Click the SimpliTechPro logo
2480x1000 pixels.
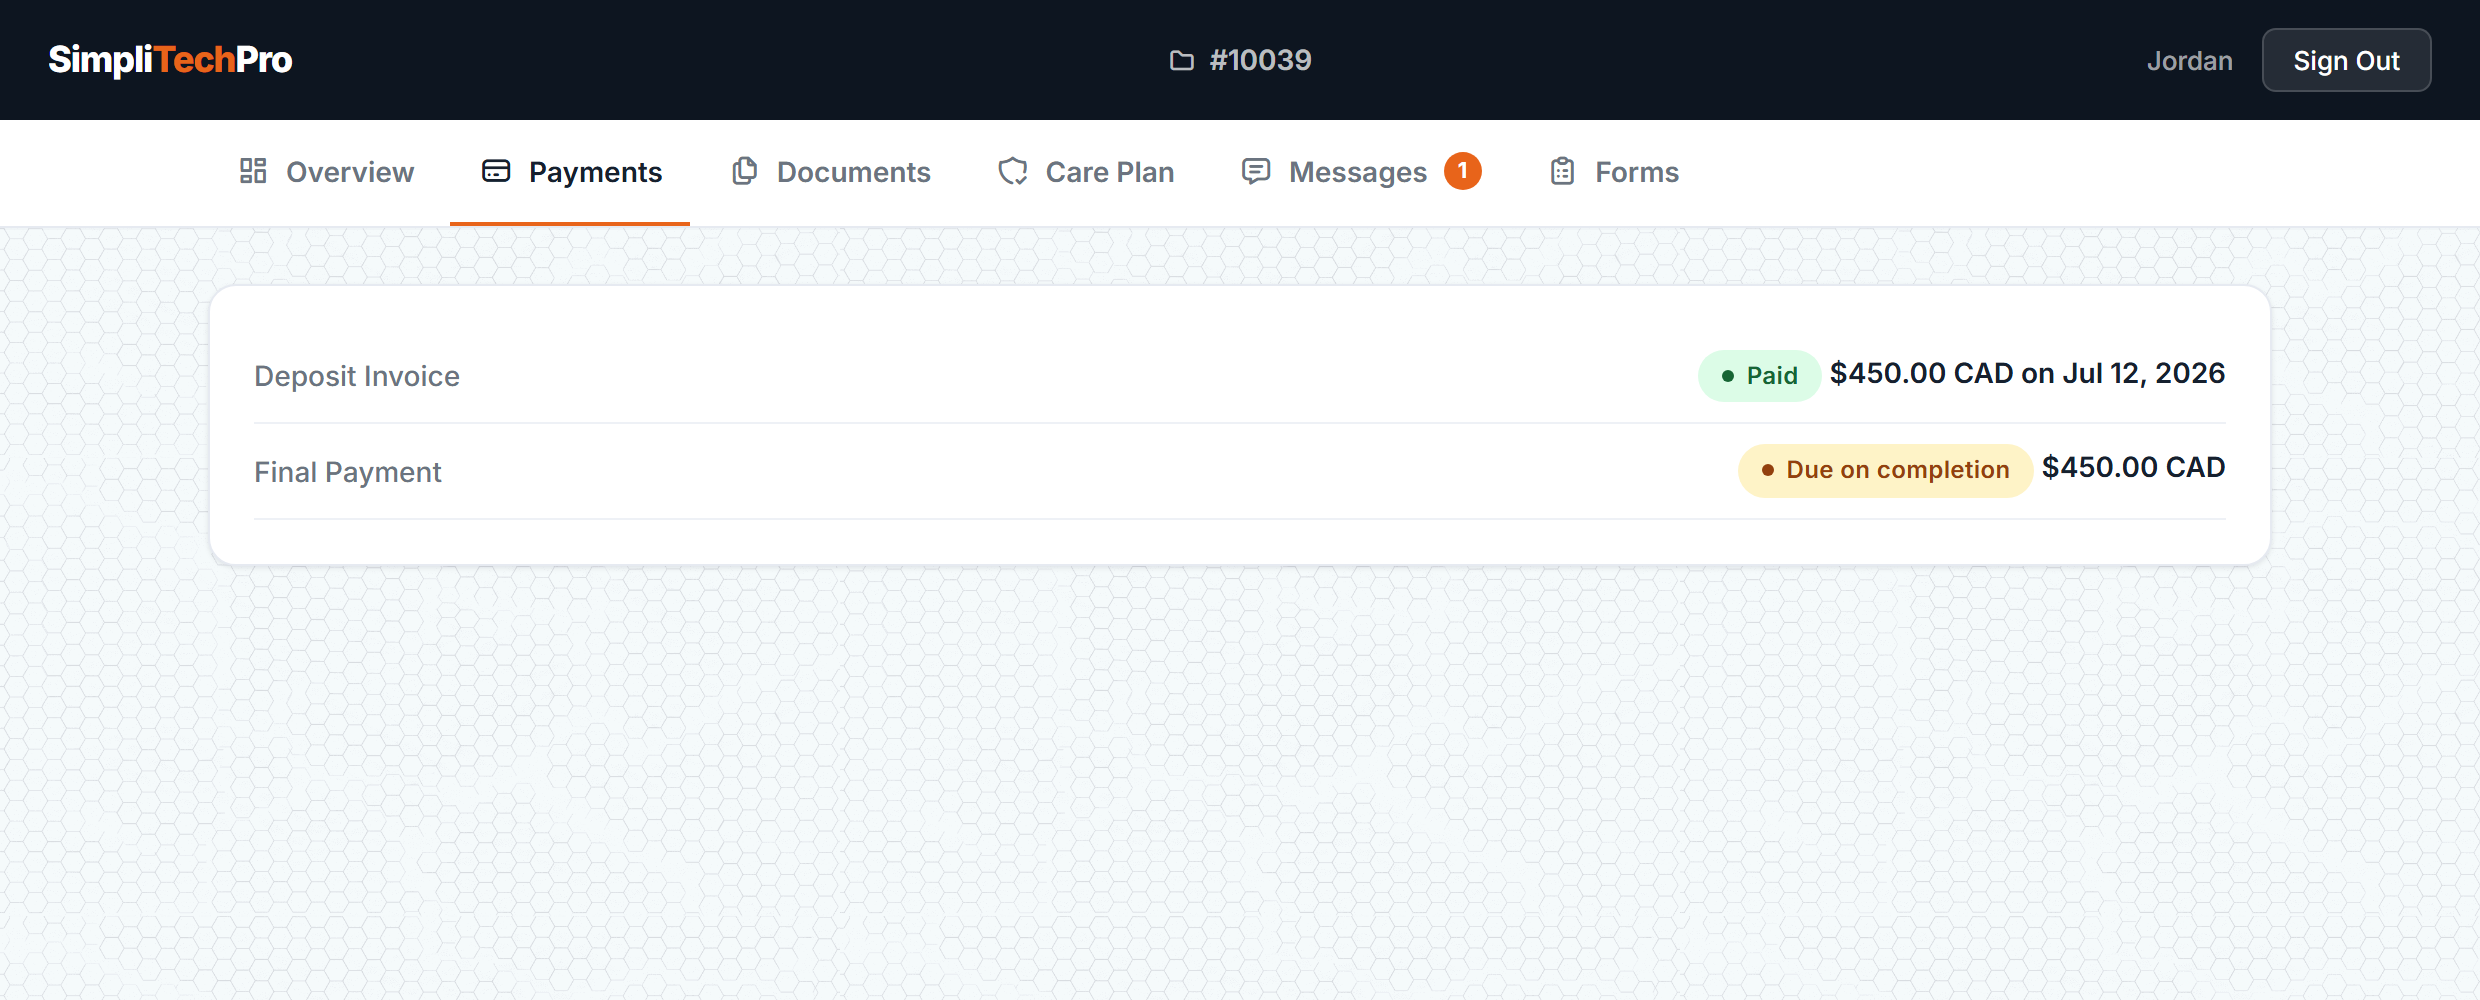point(170,60)
